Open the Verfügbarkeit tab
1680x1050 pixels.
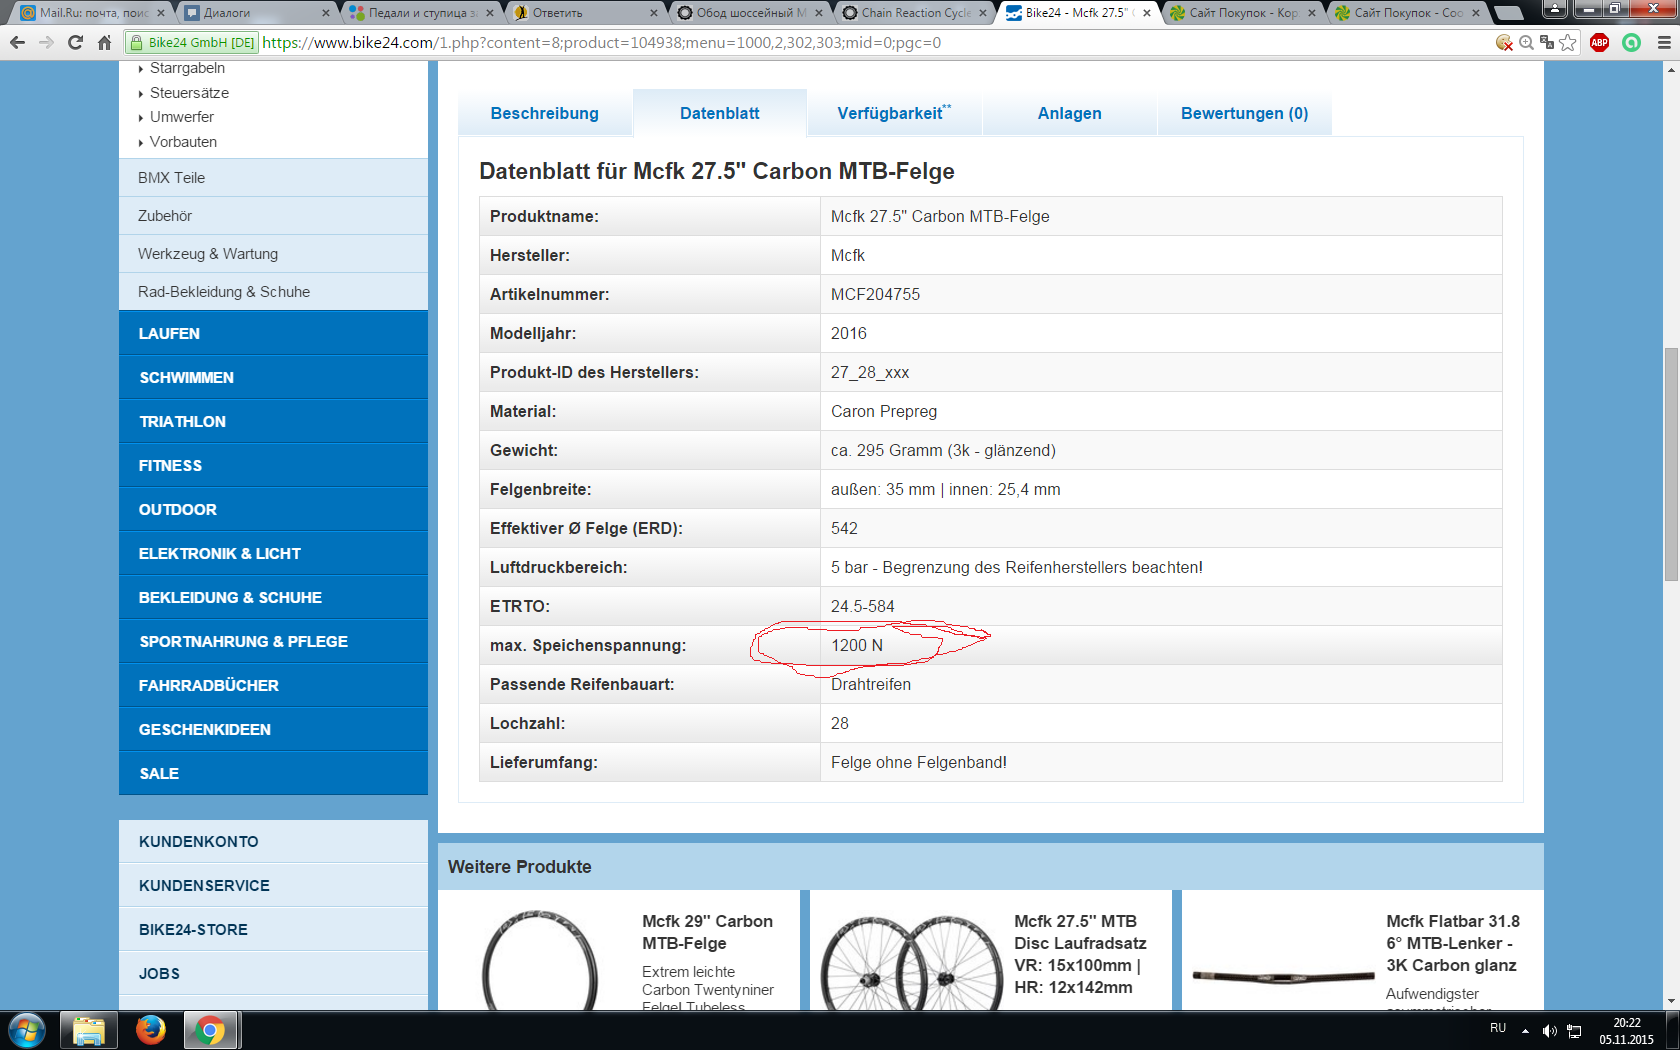(x=893, y=113)
